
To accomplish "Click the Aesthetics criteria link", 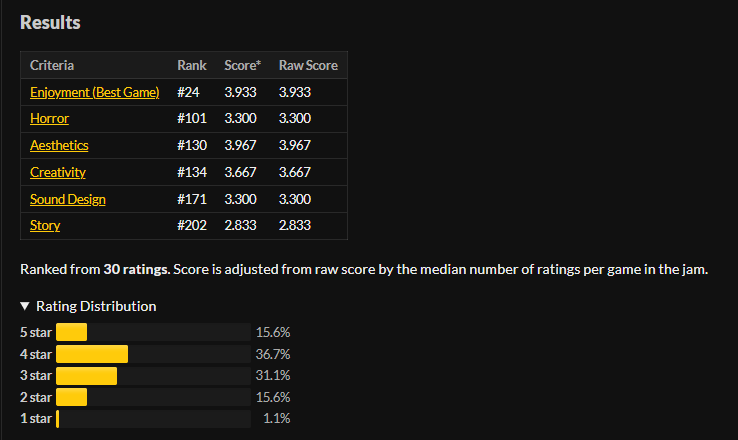I will [x=59, y=145].
